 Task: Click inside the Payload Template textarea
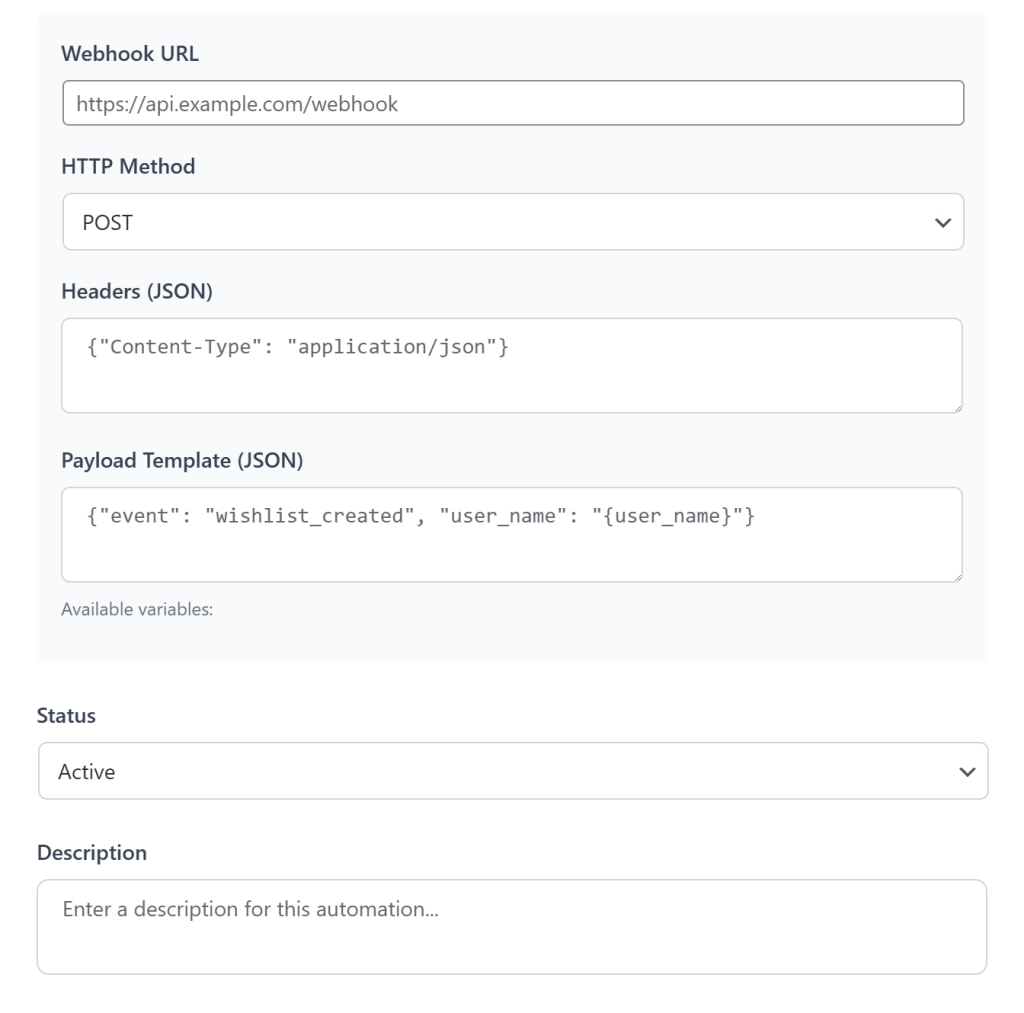click(x=512, y=535)
